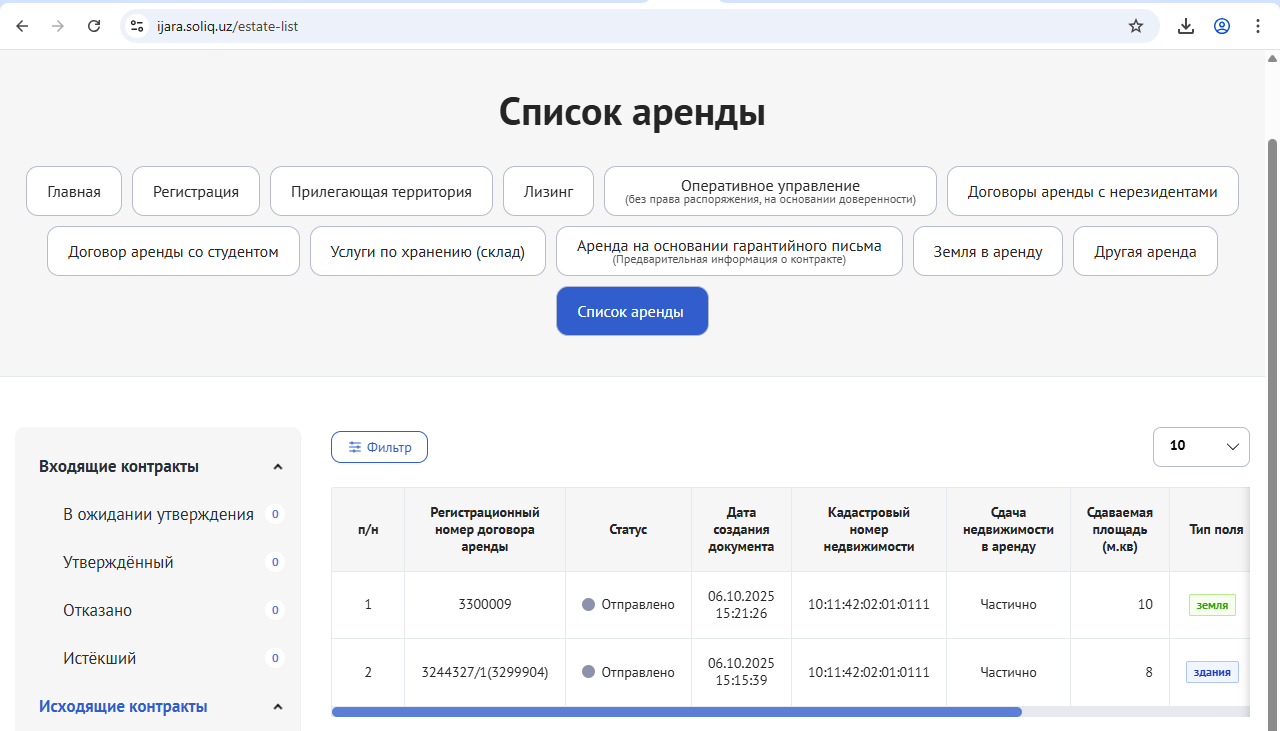Click the земля tag
The image size is (1280, 731).
[x=1212, y=605]
